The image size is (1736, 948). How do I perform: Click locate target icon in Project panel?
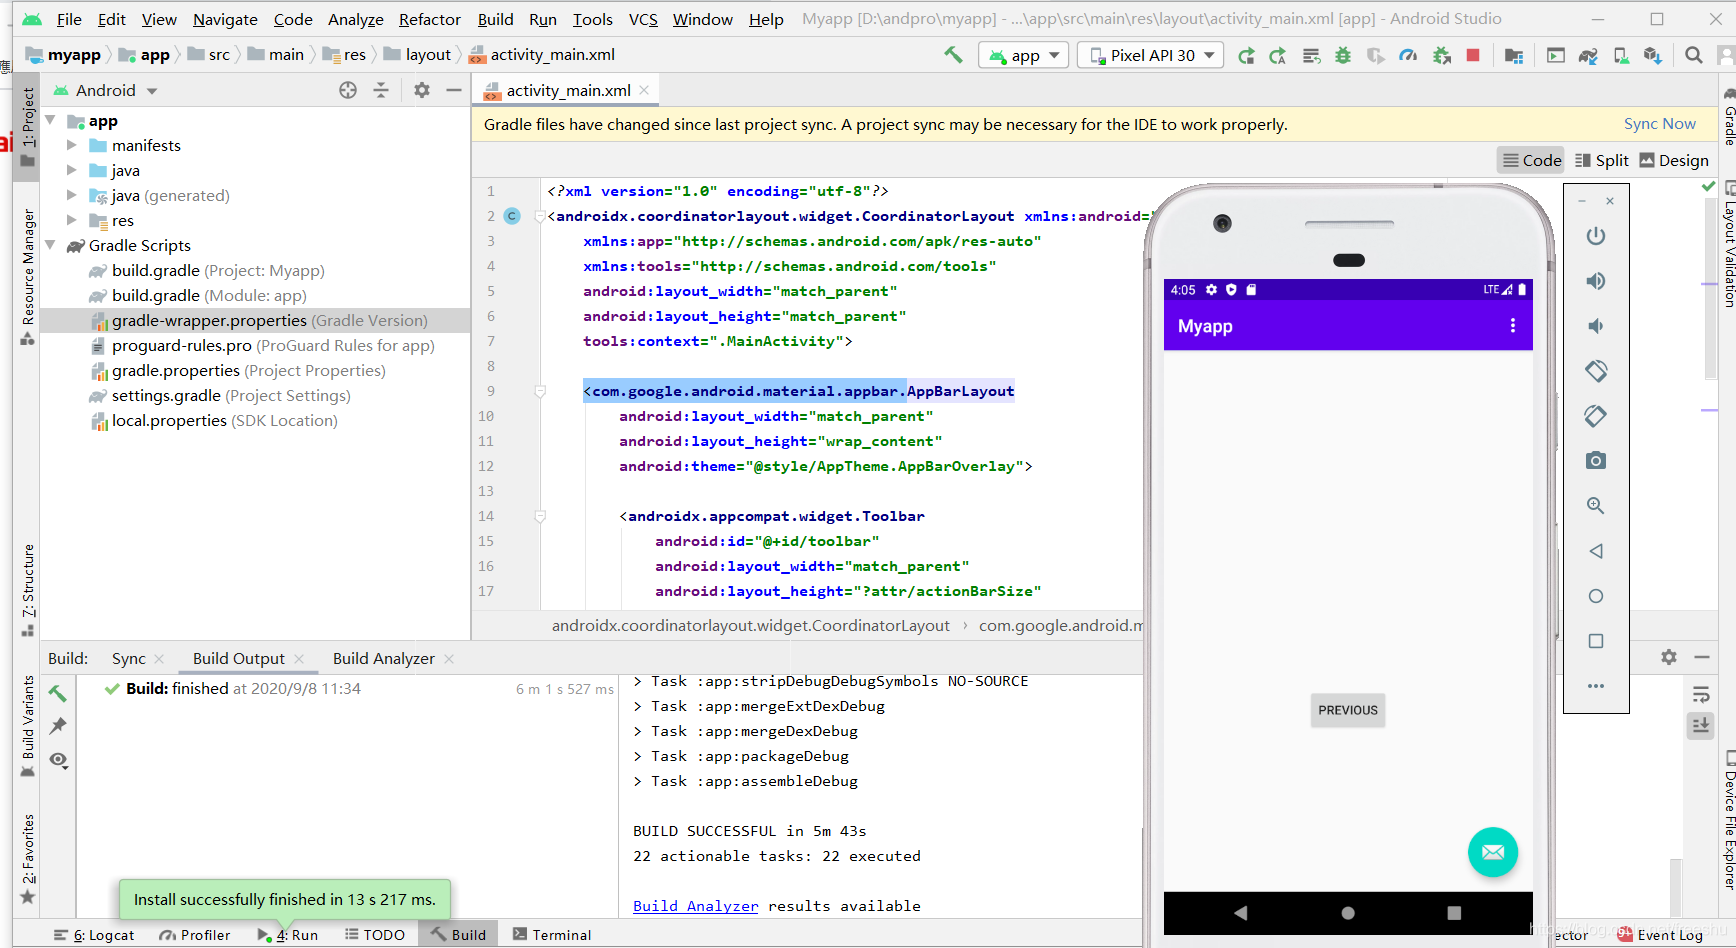tap(348, 90)
